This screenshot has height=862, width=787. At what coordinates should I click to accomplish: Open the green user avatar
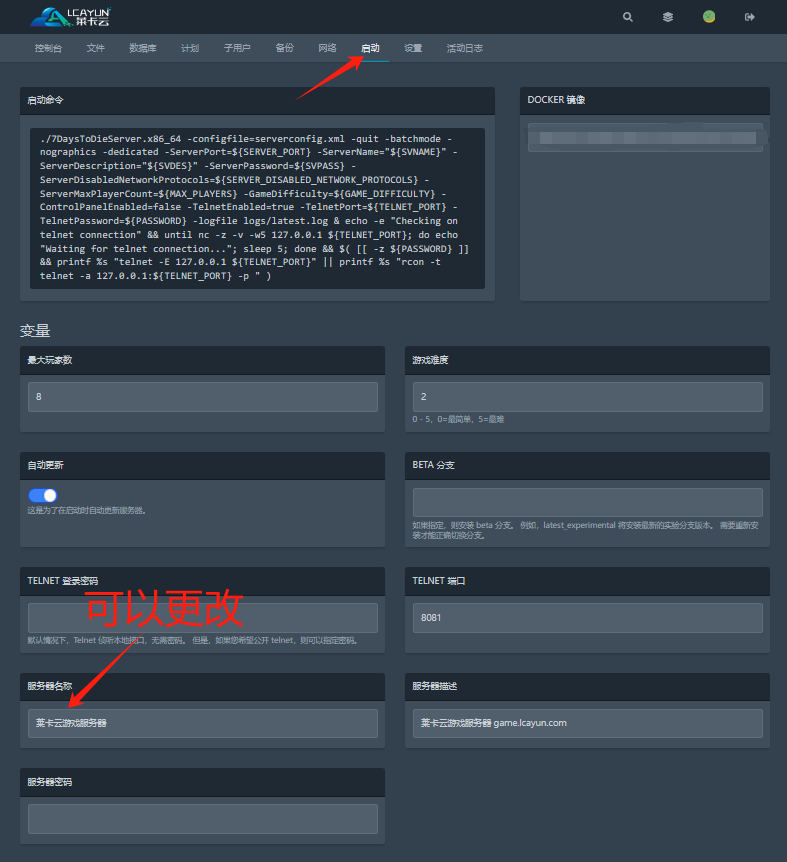click(x=709, y=16)
